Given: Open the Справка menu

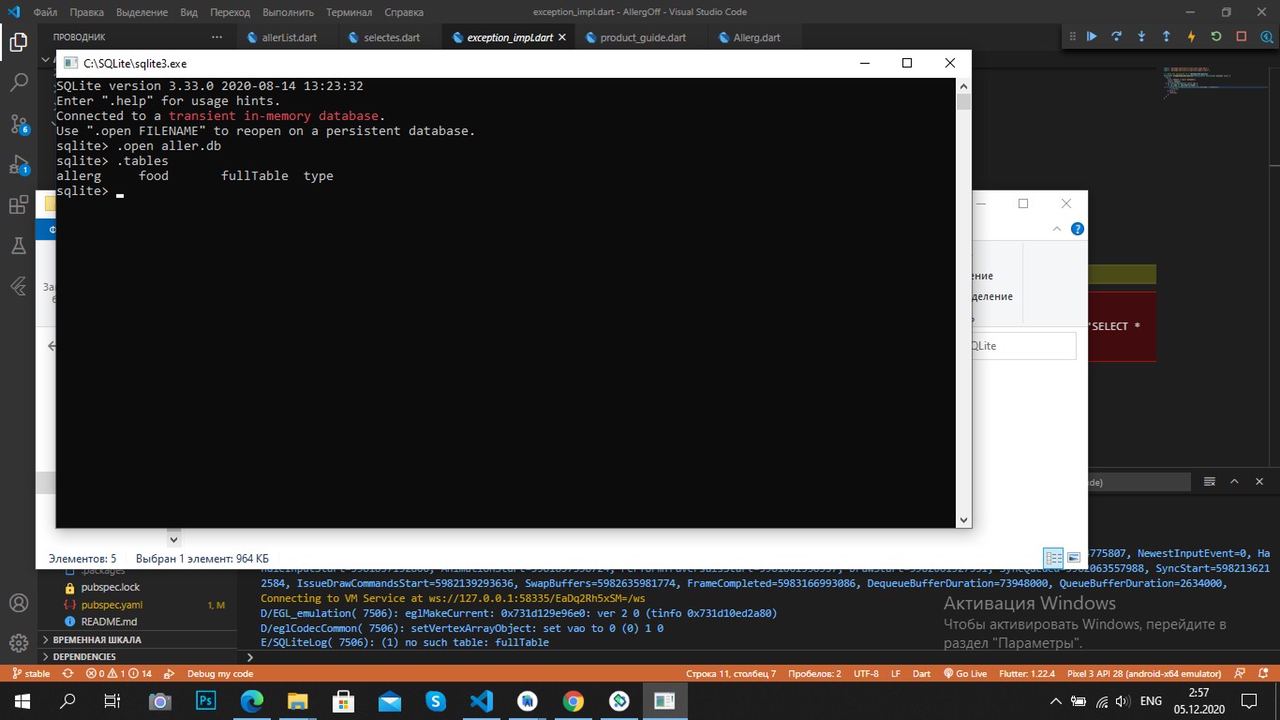Looking at the screenshot, I should coord(404,12).
